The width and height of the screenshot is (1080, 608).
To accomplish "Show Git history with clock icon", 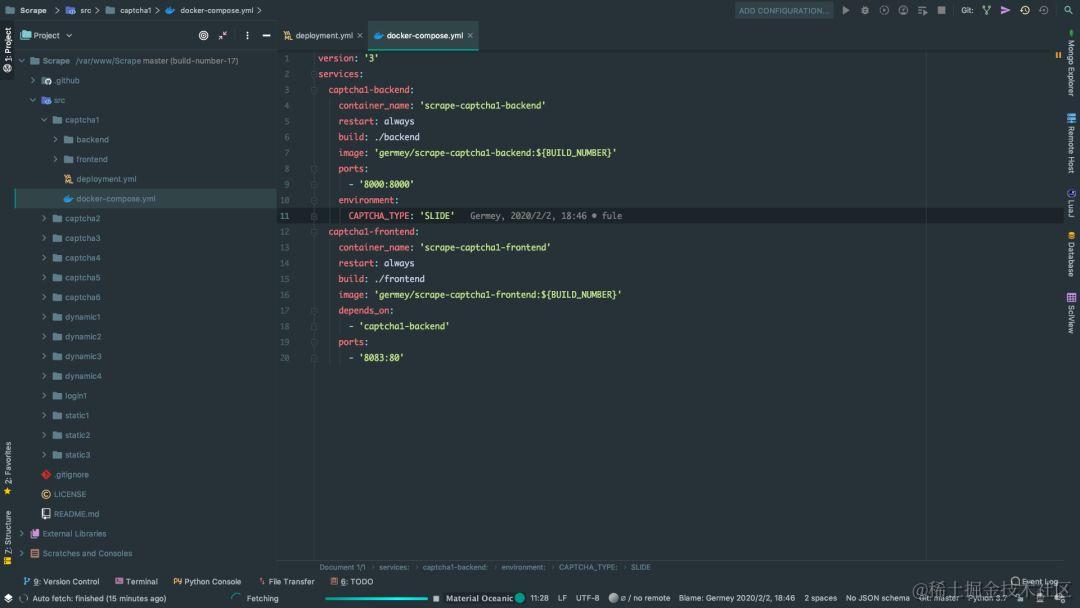I will tap(1025, 10).
